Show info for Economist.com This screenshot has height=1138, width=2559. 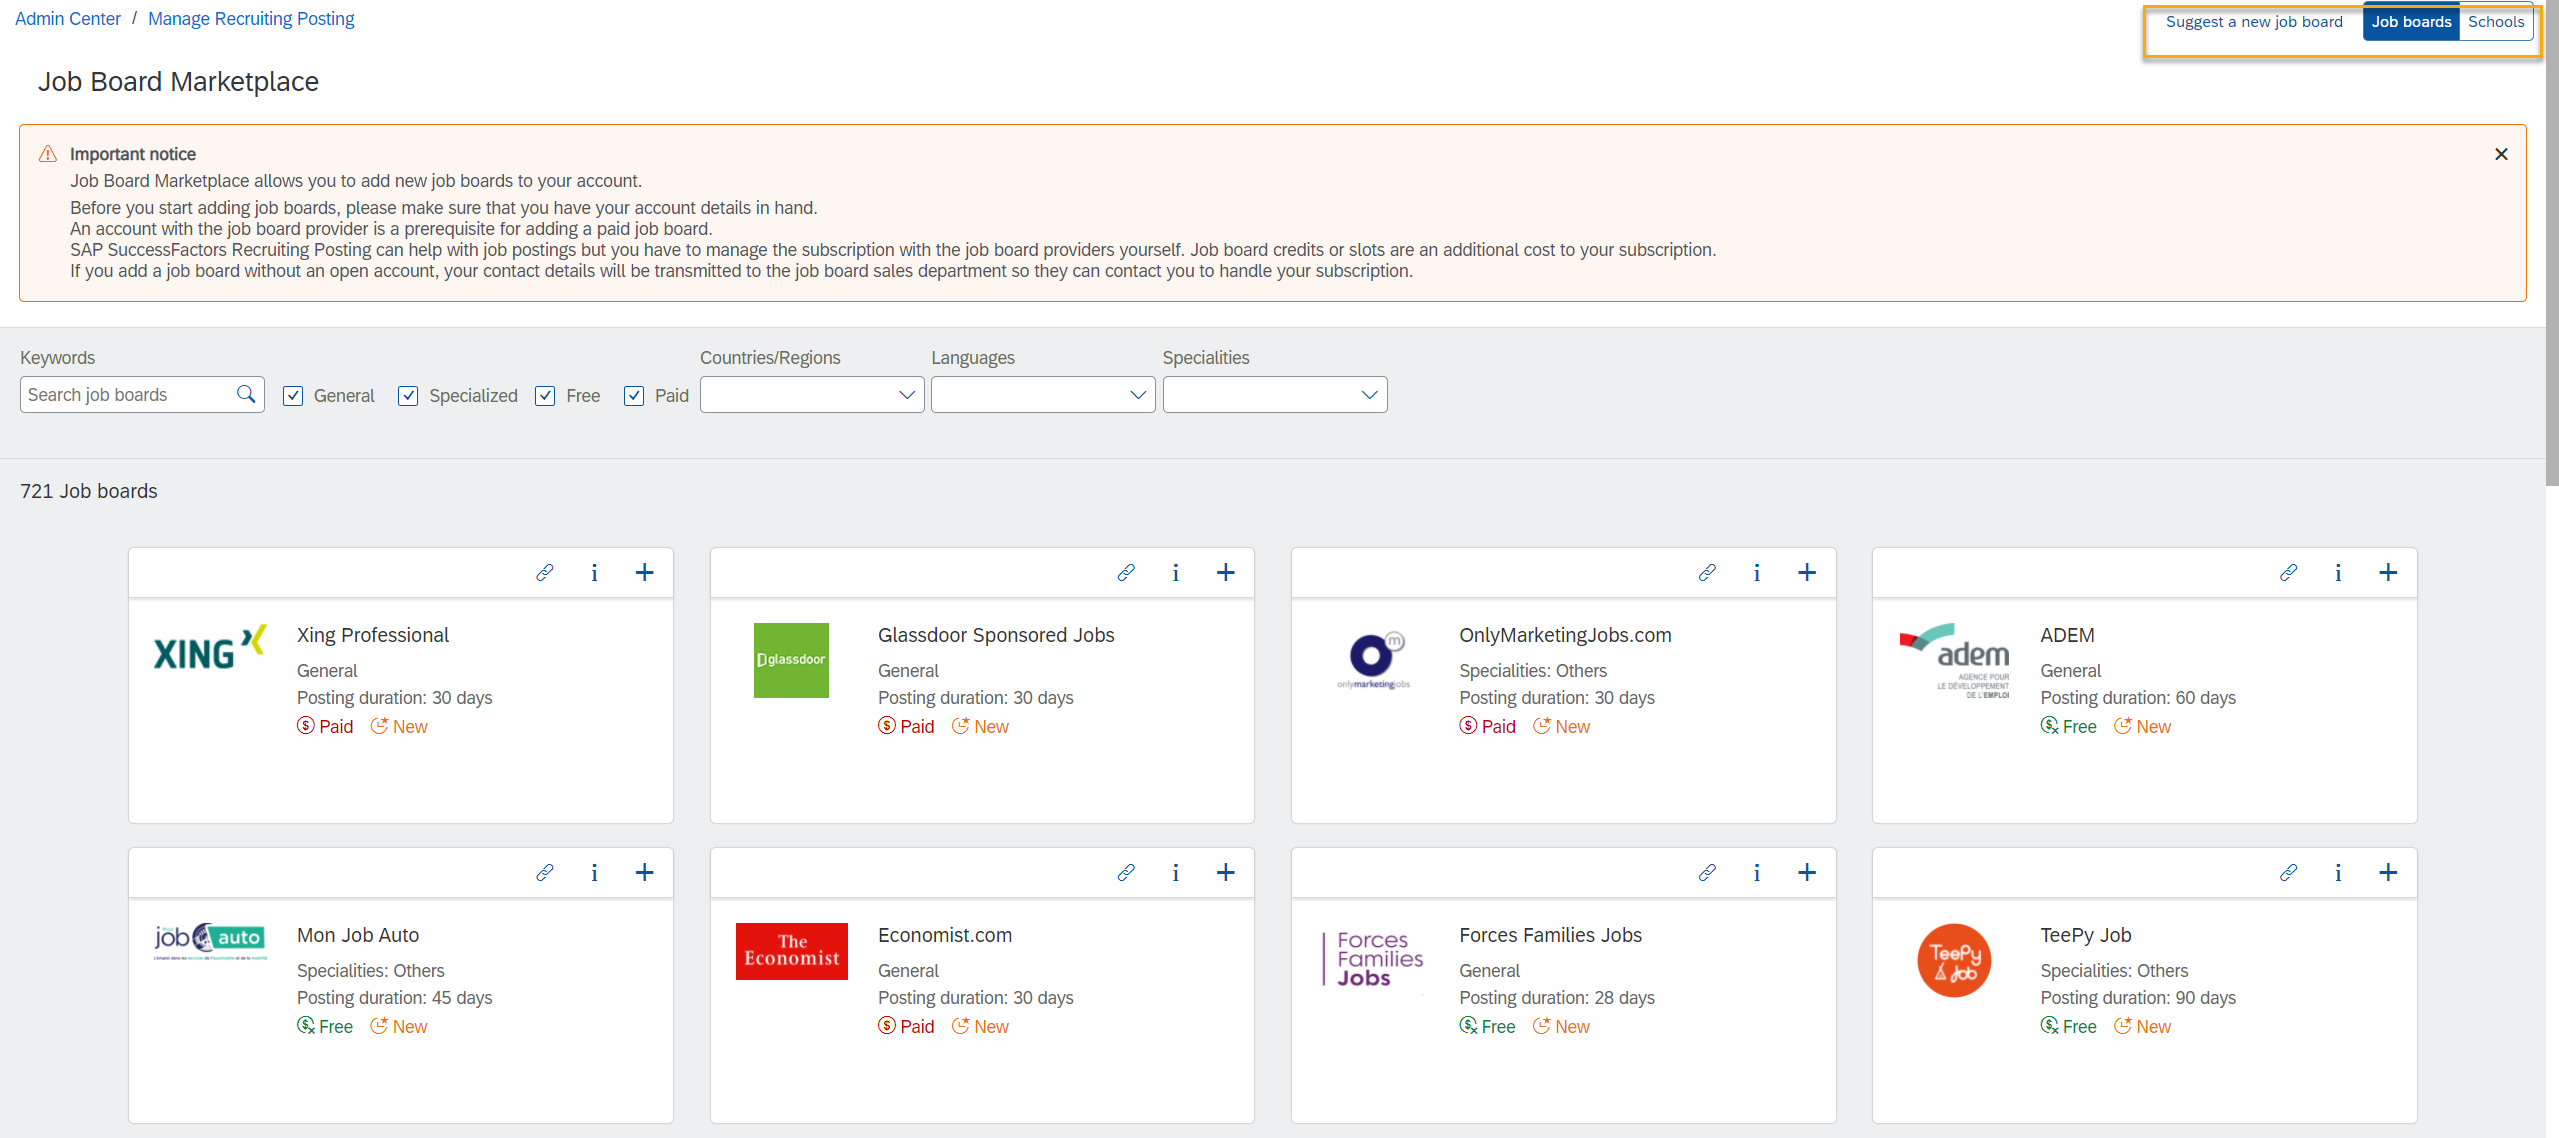click(x=1175, y=873)
